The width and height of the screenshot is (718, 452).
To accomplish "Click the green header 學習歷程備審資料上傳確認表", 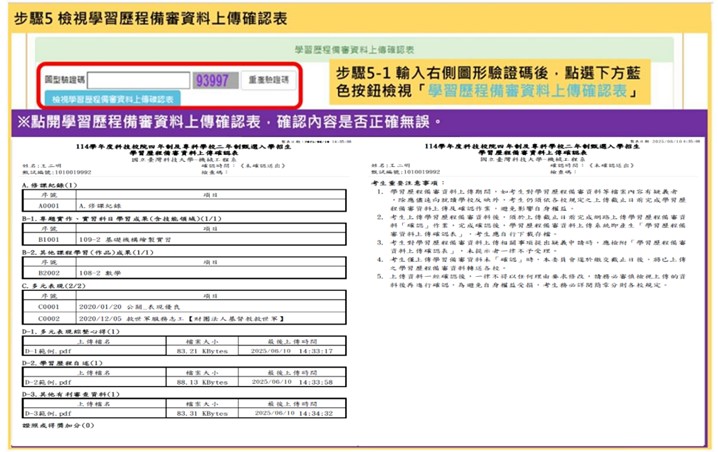I will (354, 49).
